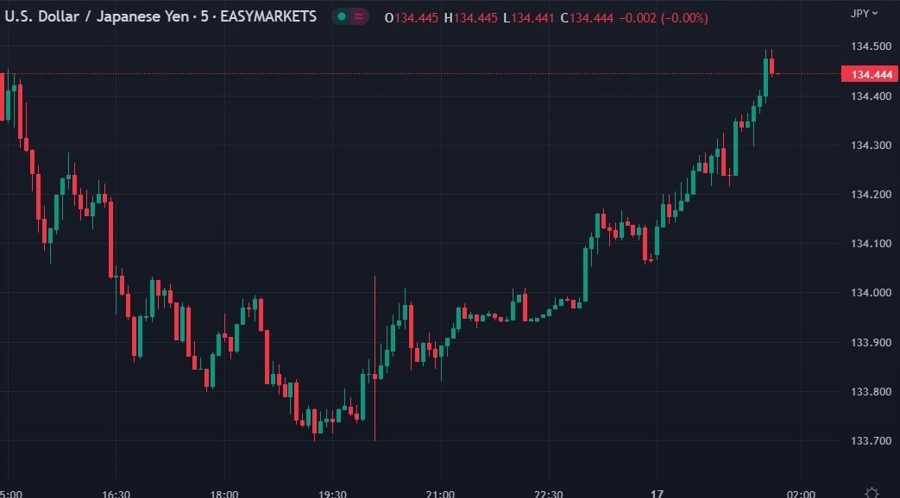
Task: Open the JPY currency dropdown
Action: pos(864,13)
